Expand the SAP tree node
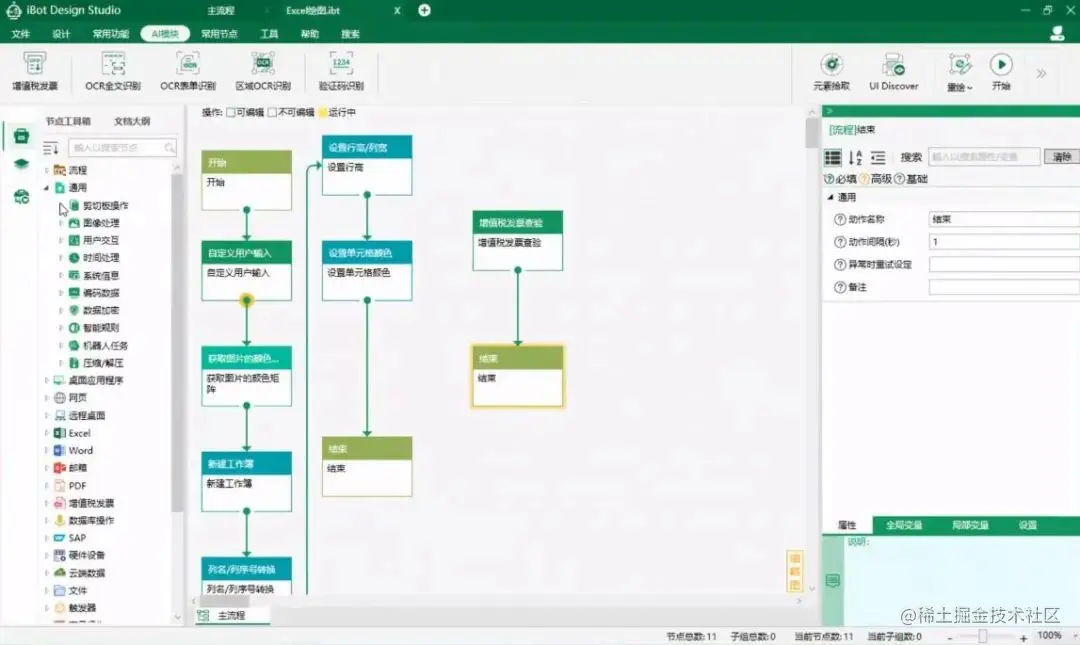The height and width of the screenshot is (645, 1080). click(46, 538)
